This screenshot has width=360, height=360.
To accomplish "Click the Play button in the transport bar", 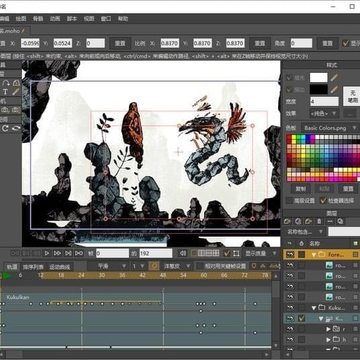I will pos(47,253).
